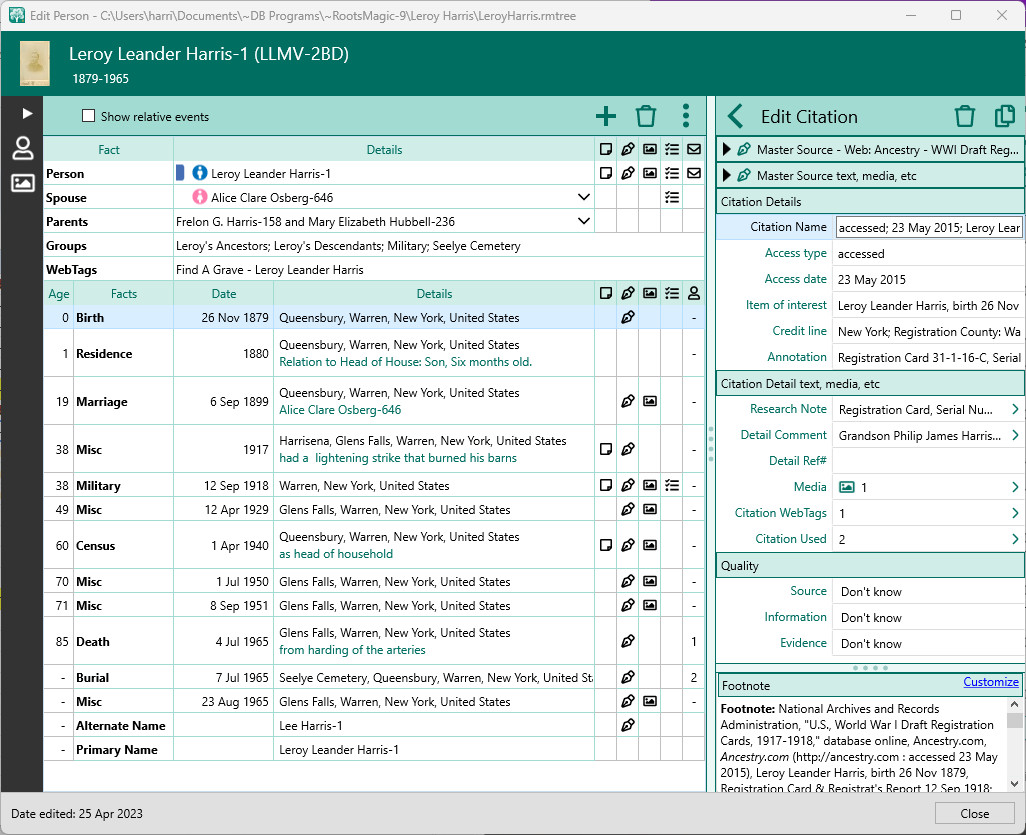Select the person silhouette icon in sidebar

[x=22, y=149]
